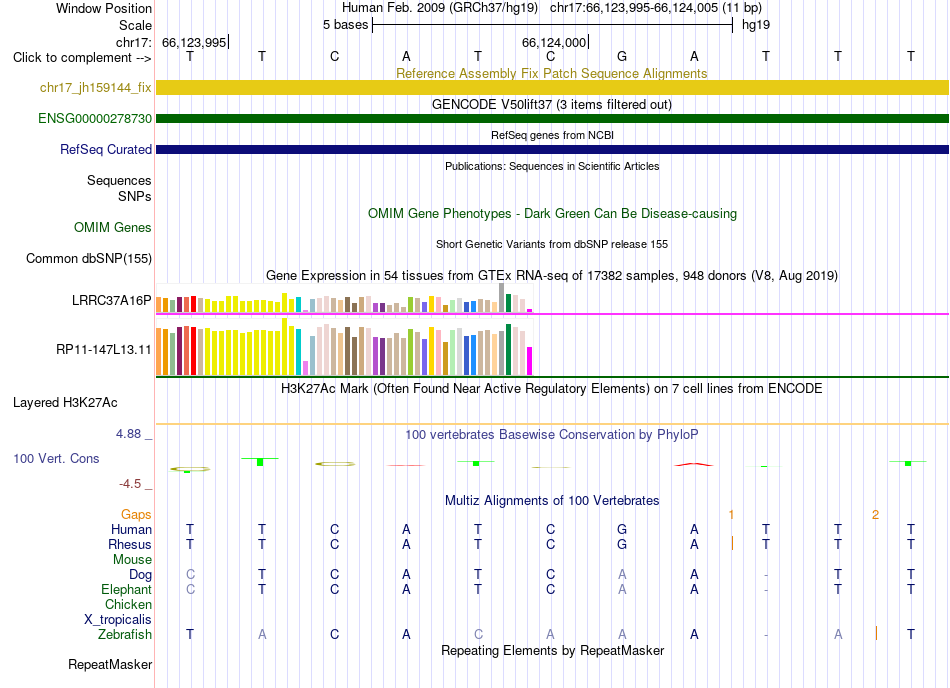950x688 pixels.
Task: Click the Layered H3K27Ac label
Action: 65,403
